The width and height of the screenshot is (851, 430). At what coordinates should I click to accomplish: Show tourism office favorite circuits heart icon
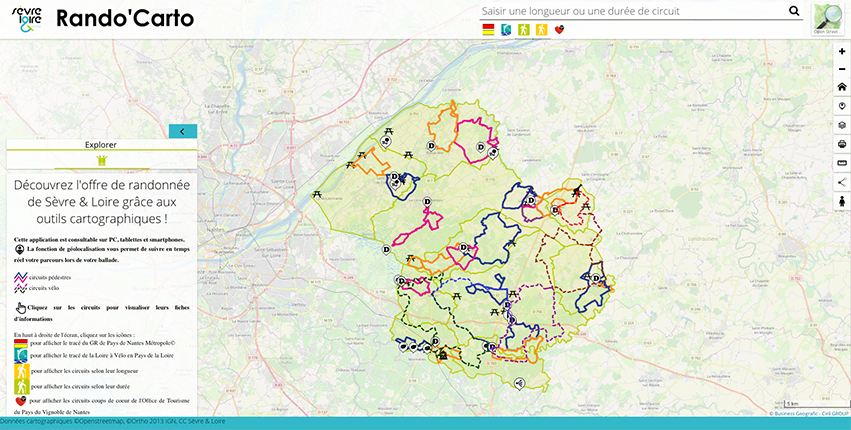coord(559,30)
